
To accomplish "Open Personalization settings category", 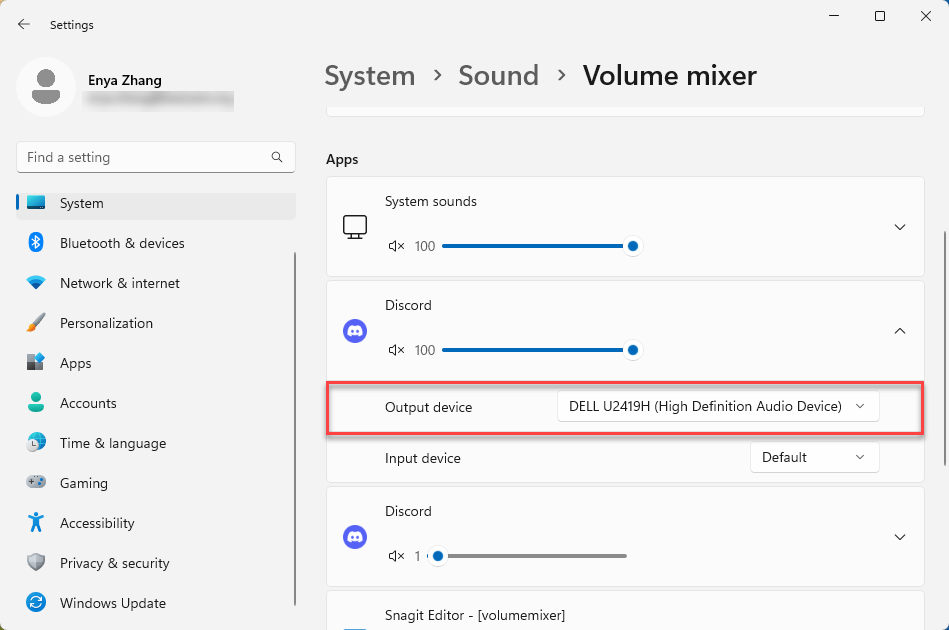I will tap(106, 323).
